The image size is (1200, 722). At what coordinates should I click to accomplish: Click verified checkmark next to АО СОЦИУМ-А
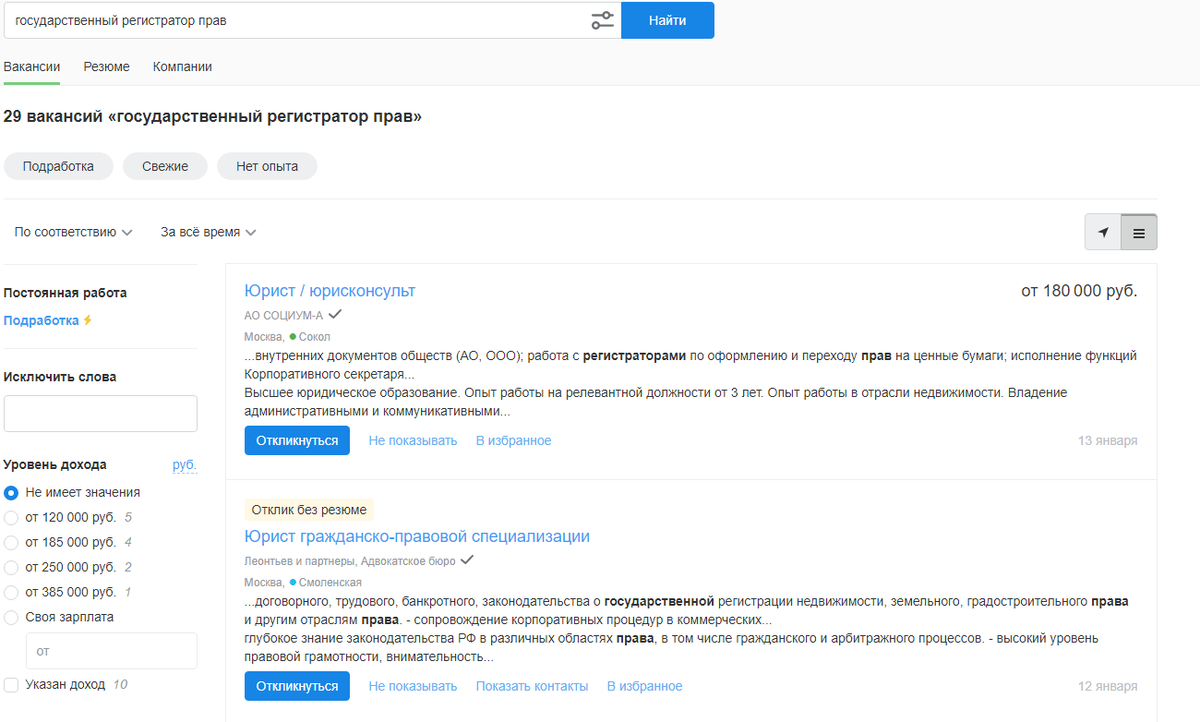tap(335, 314)
